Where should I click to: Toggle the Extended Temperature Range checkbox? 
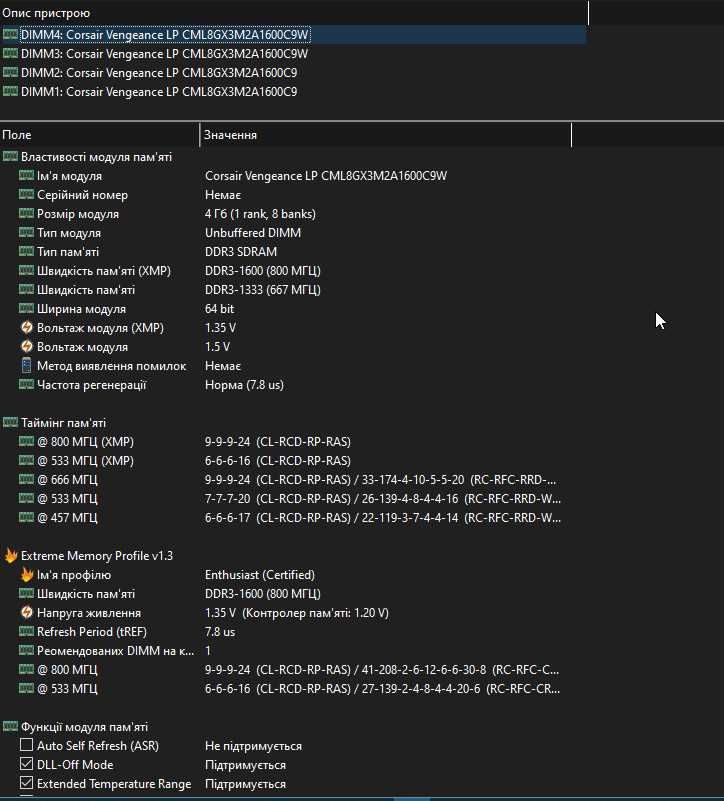click(x=27, y=783)
